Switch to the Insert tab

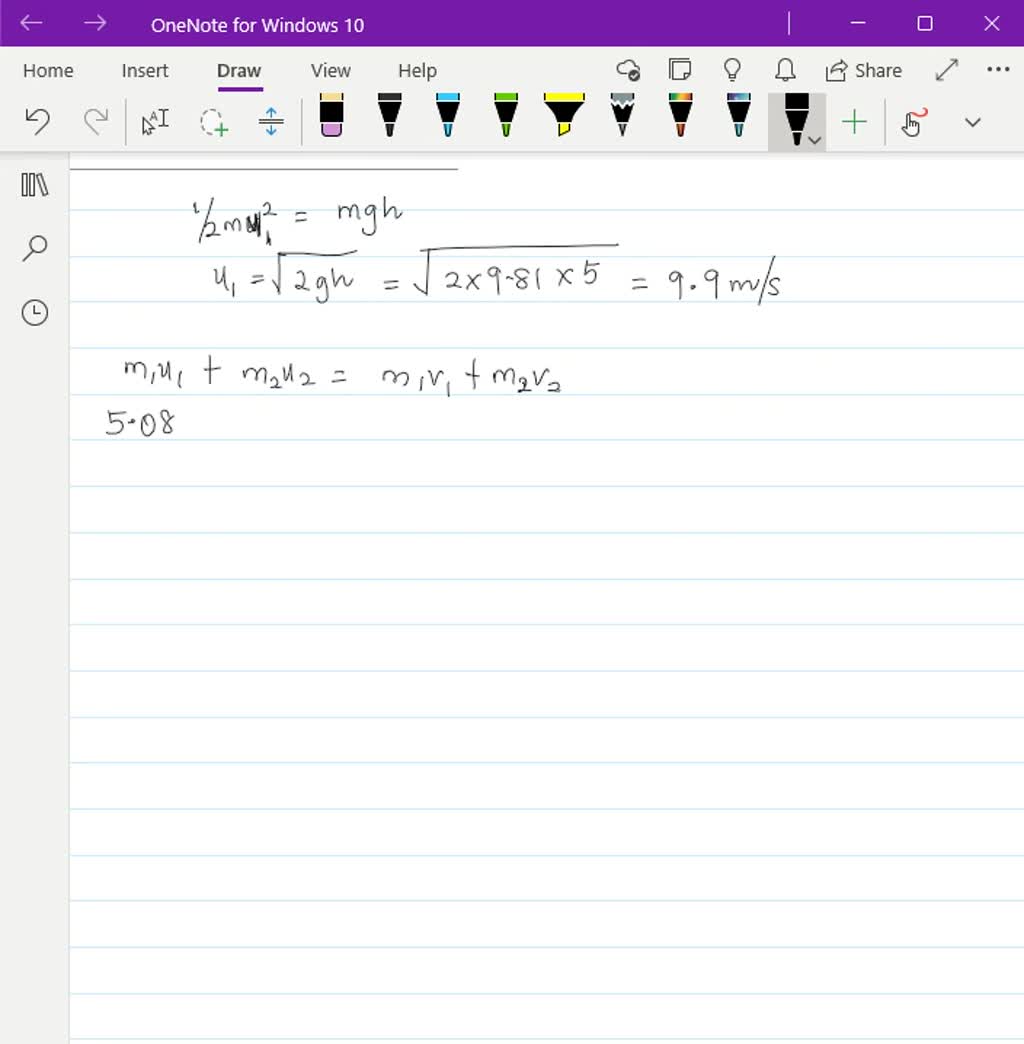click(145, 71)
